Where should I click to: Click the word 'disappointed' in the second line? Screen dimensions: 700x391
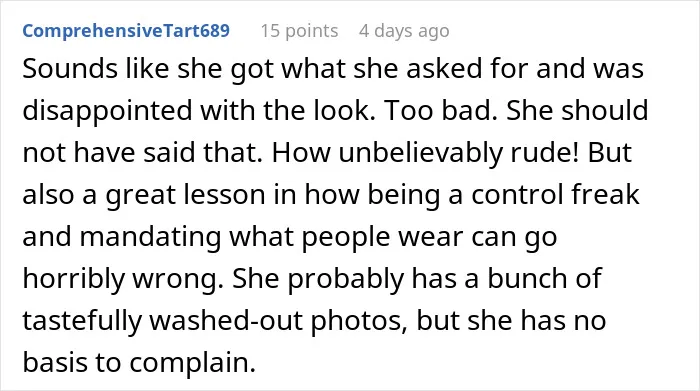coord(107,111)
